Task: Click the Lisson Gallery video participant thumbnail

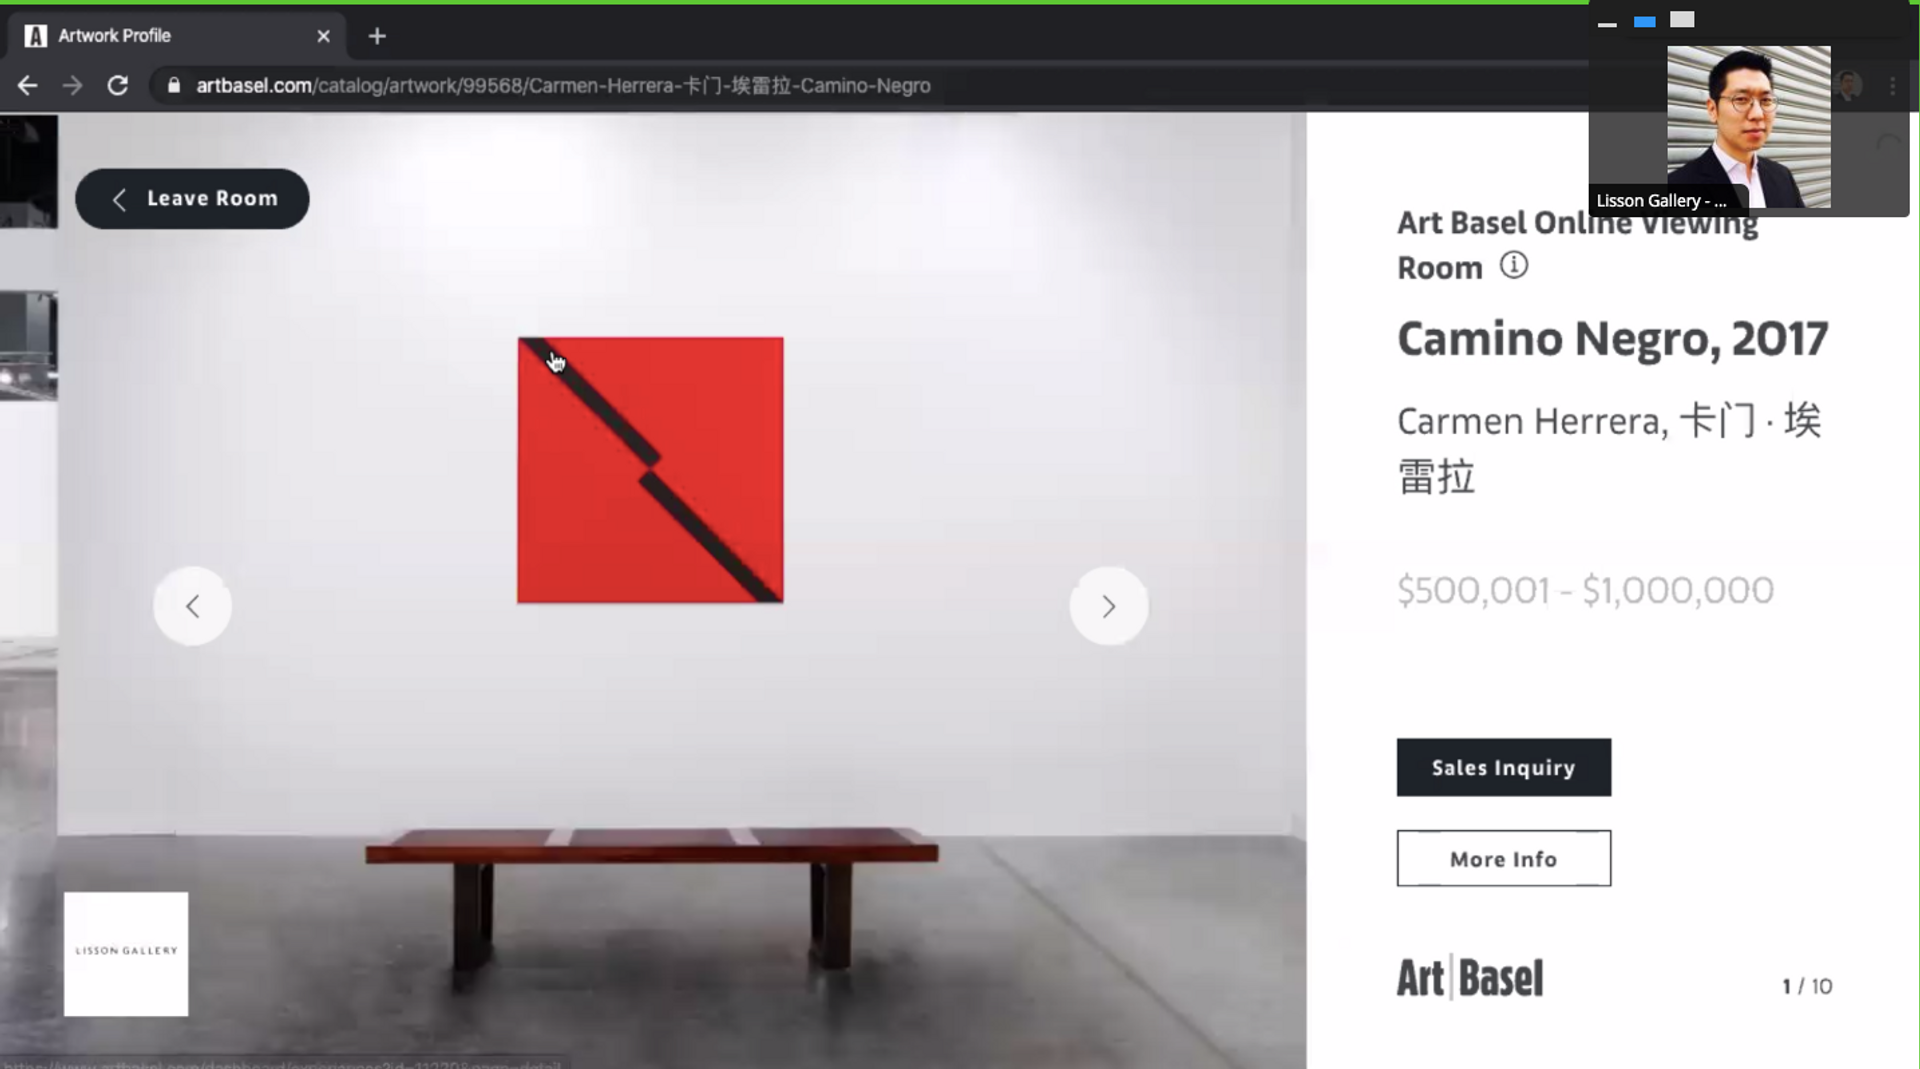Action: [x=1749, y=126]
